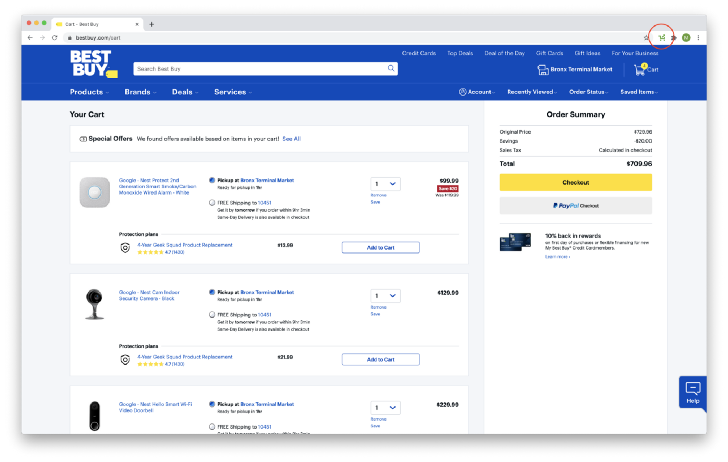Viewport: 728px width, 462px height.
Task: Open the browser profile avatar
Action: click(x=686, y=38)
